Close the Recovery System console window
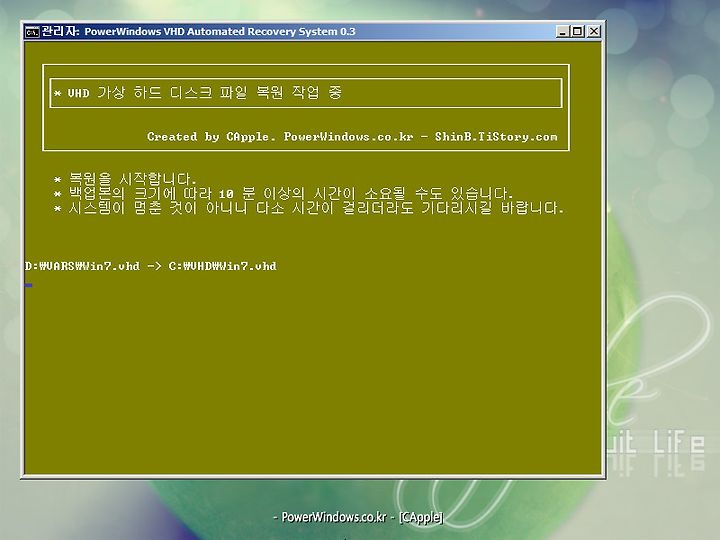Viewport: 720px width, 540px height. tap(594, 32)
